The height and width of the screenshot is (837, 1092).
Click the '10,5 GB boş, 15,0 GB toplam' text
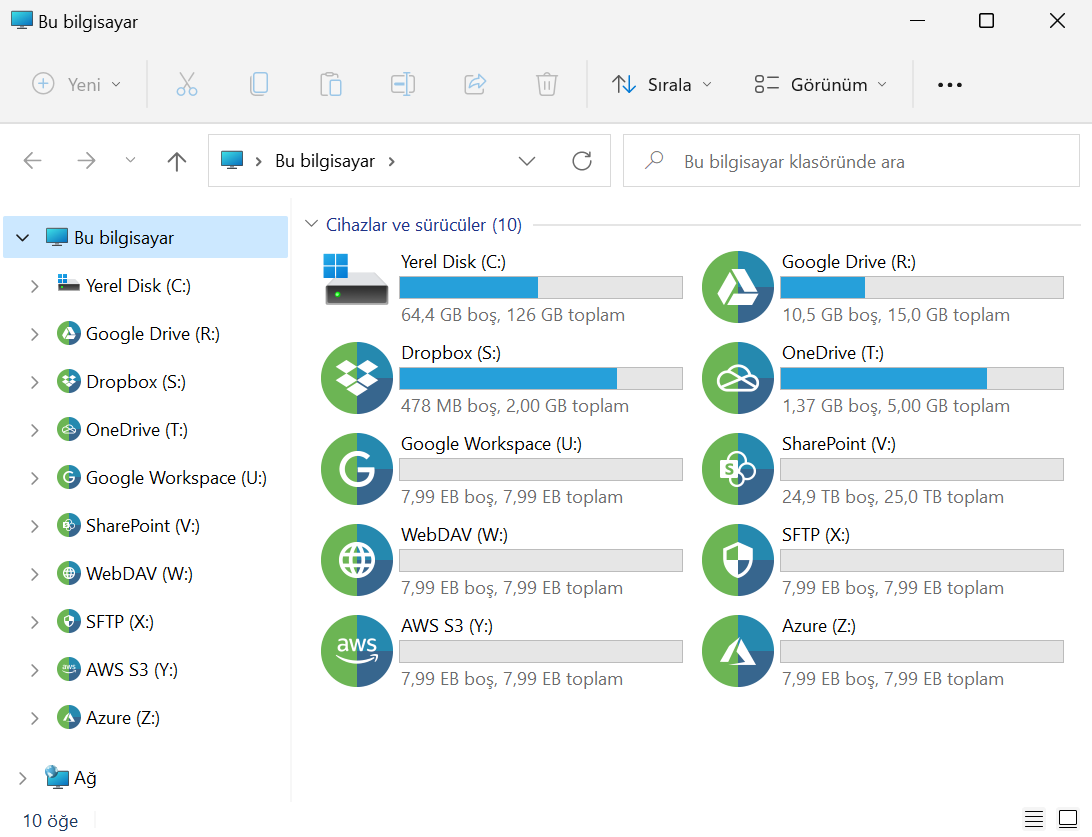pyautogui.click(x=896, y=315)
